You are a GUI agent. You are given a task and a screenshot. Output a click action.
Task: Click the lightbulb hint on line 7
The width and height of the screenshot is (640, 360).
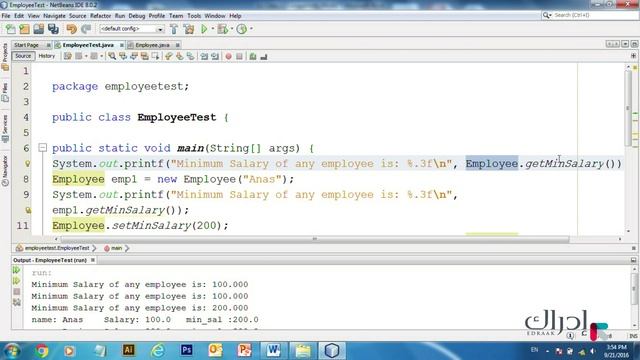click(27, 164)
